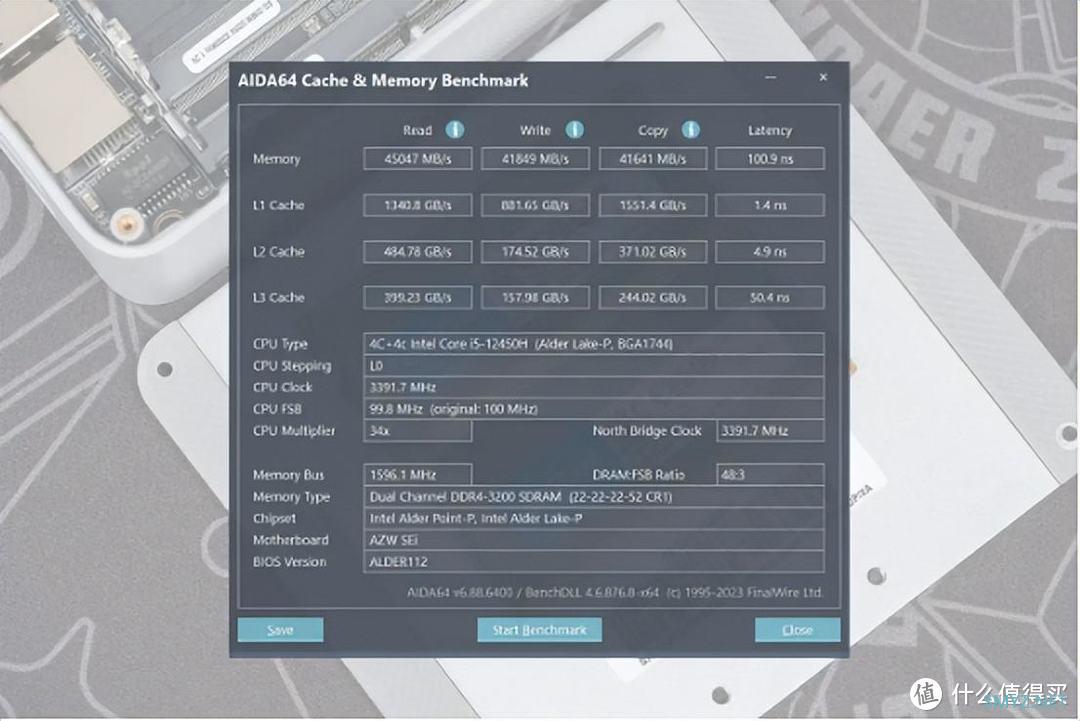Click the CPU Type field showing i5-12450H
The image size is (1080, 721).
click(x=593, y=344)
